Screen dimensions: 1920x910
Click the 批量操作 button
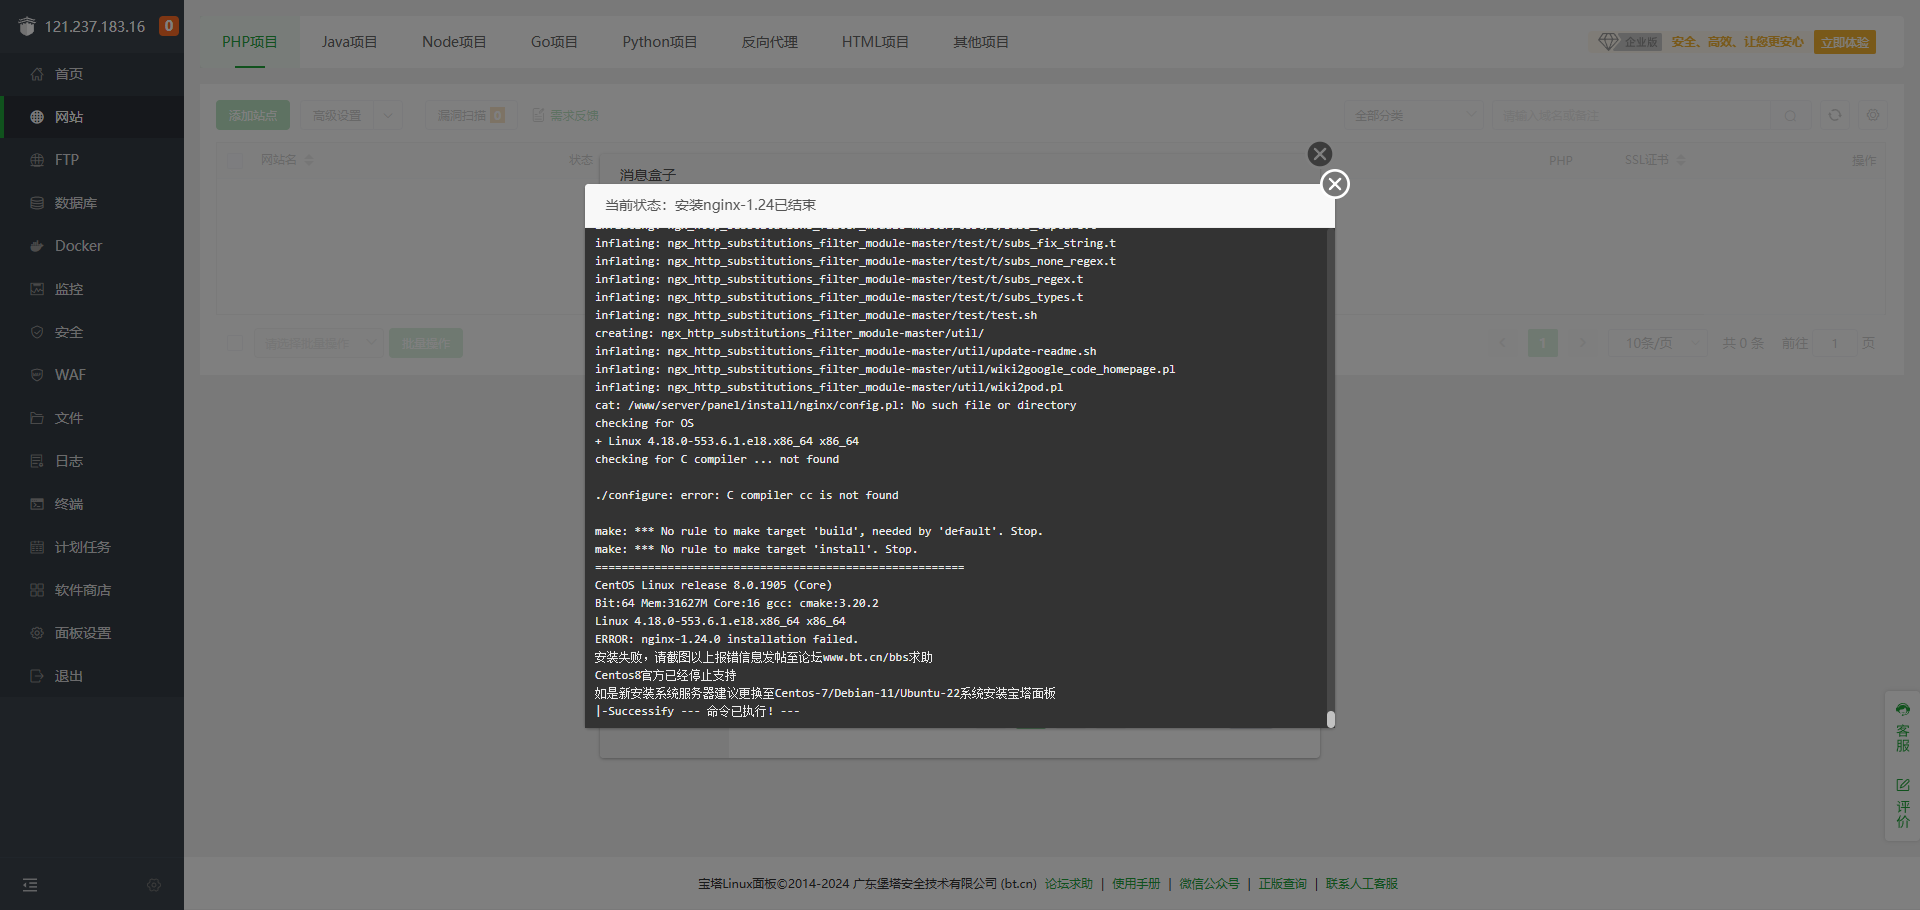click(x=426, y=343)
